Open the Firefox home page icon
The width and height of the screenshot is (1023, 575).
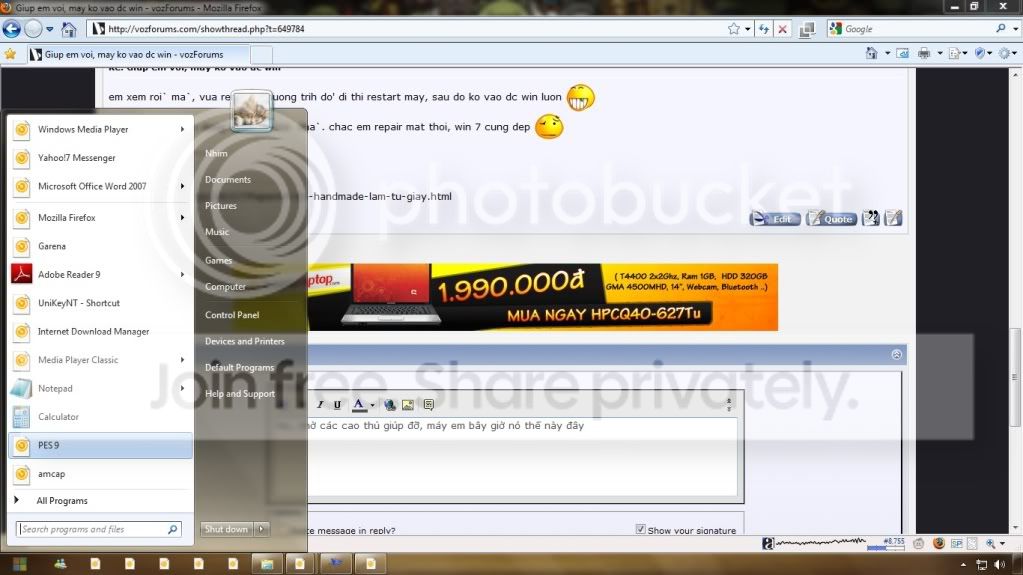[69, 29]
